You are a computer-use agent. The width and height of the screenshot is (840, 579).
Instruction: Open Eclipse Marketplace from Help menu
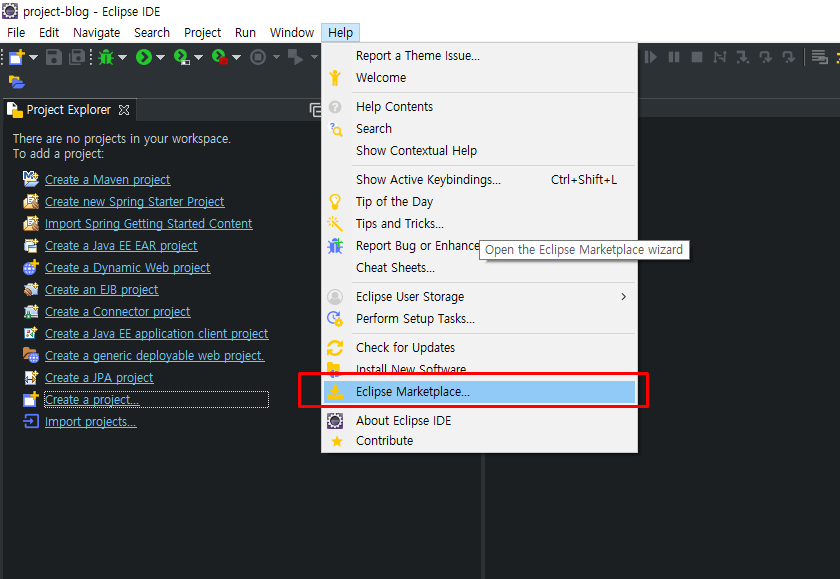(x=479, y=392)
